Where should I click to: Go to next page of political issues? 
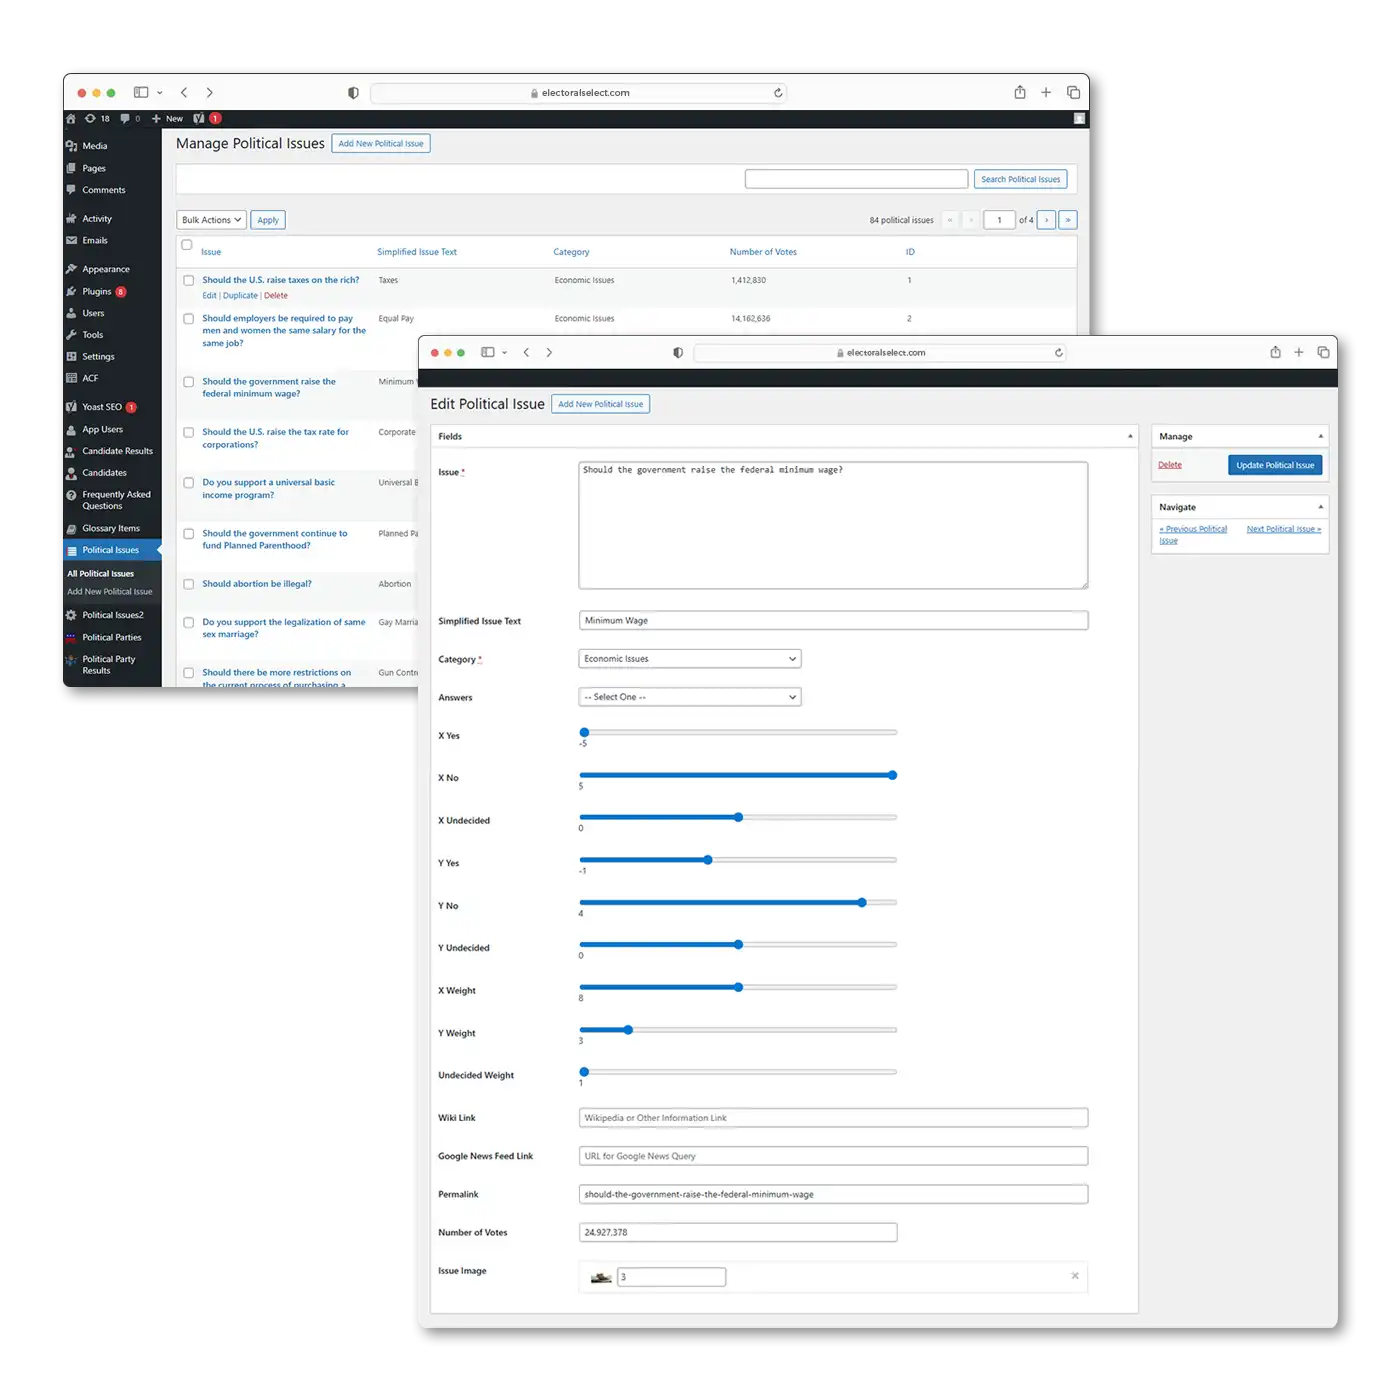pos(1046,220)
